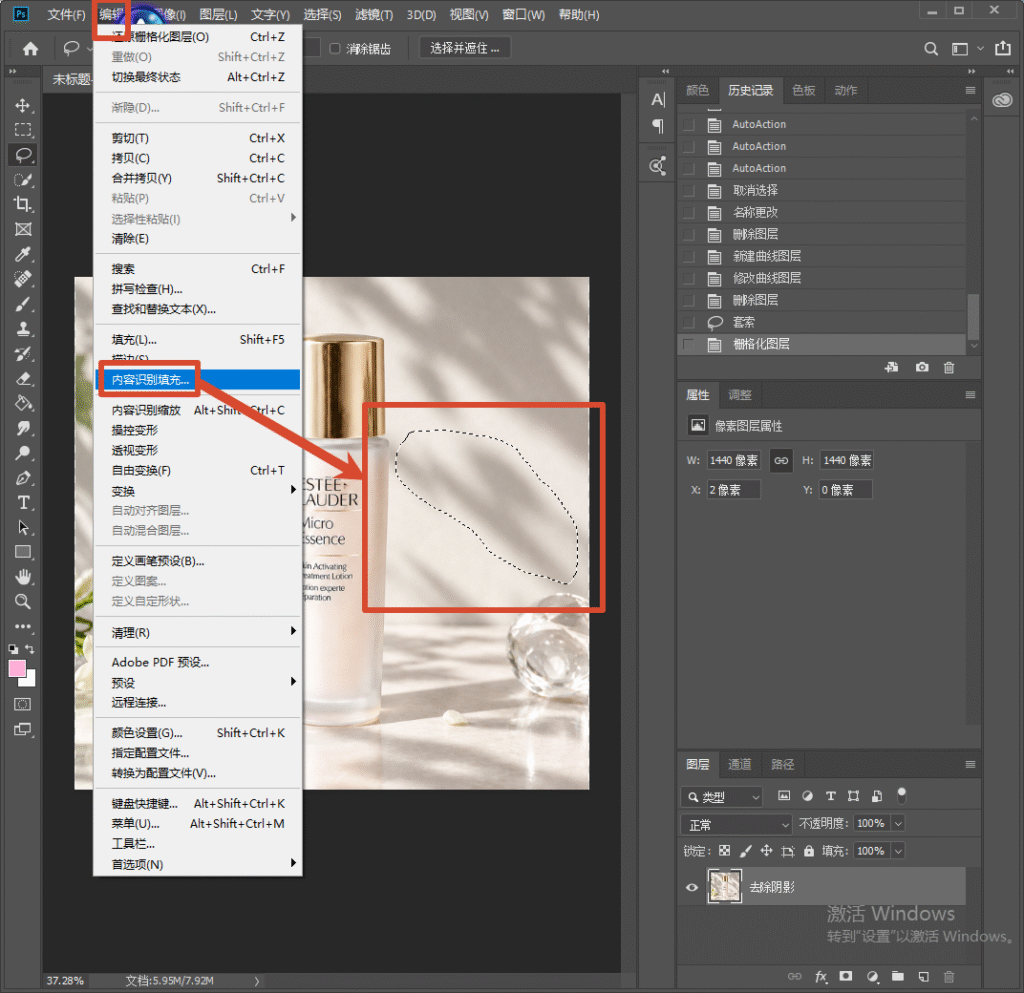Click the pink foreground color swatch
This screenshot has height=993, width=1024.
point(17,669)
